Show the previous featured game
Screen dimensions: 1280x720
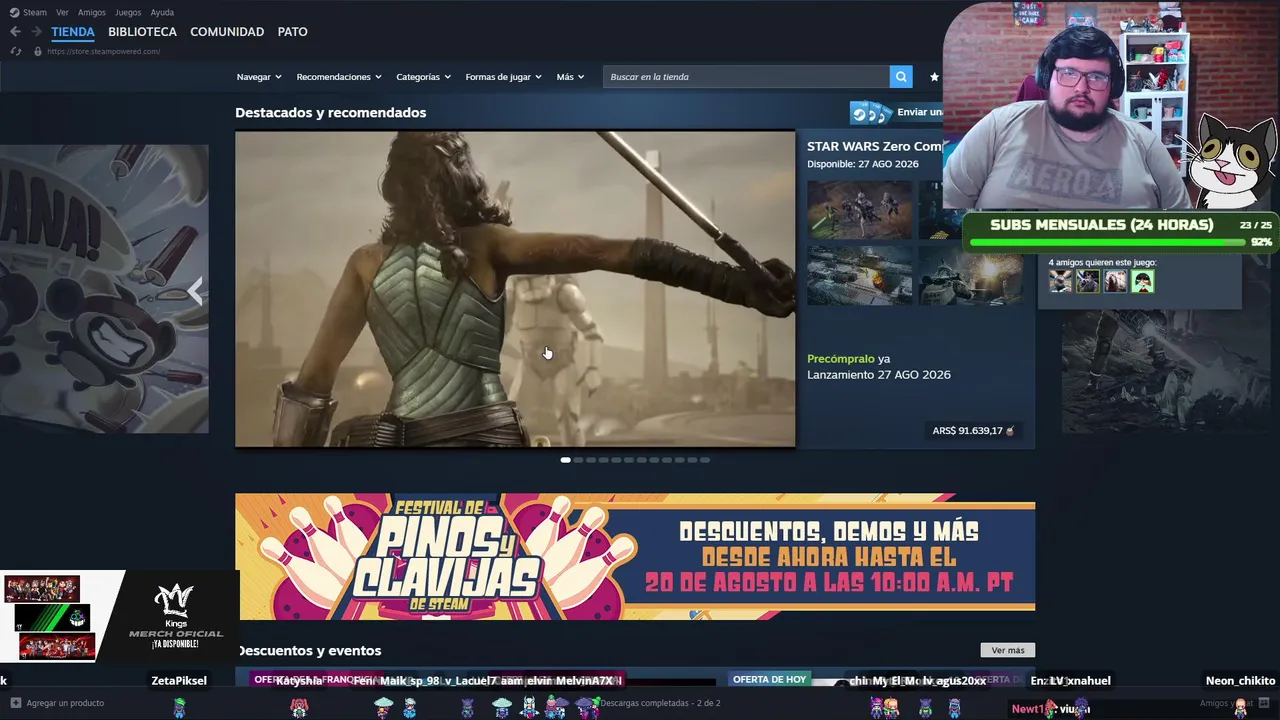click(195, 291)
